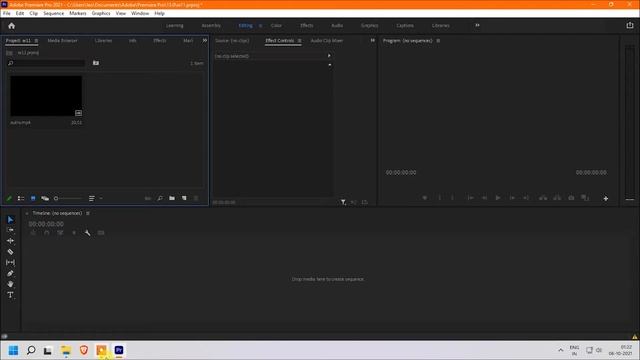Select the Selection tool arrow
This screenshot has width=640, height=360.
click(11, 220)
